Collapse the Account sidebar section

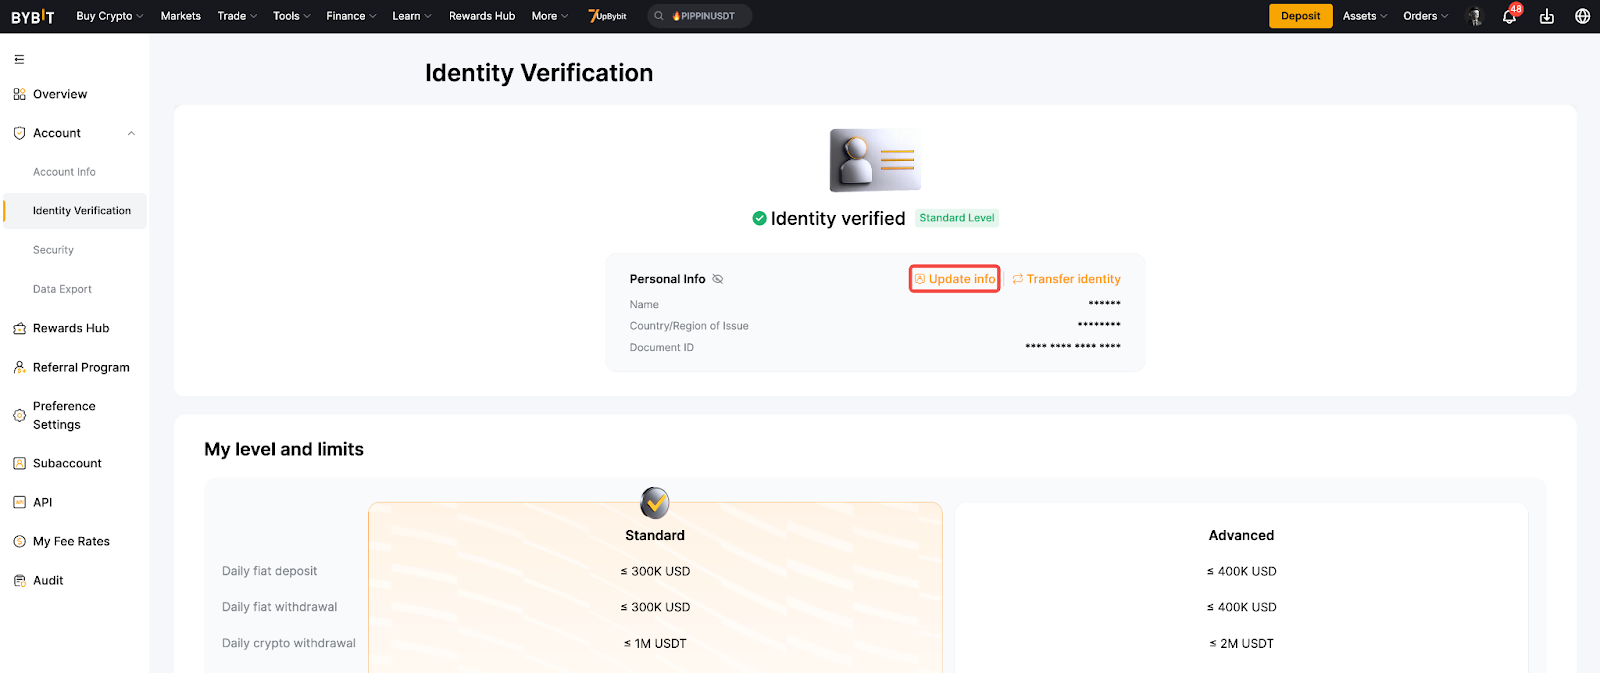pos(131,133)
